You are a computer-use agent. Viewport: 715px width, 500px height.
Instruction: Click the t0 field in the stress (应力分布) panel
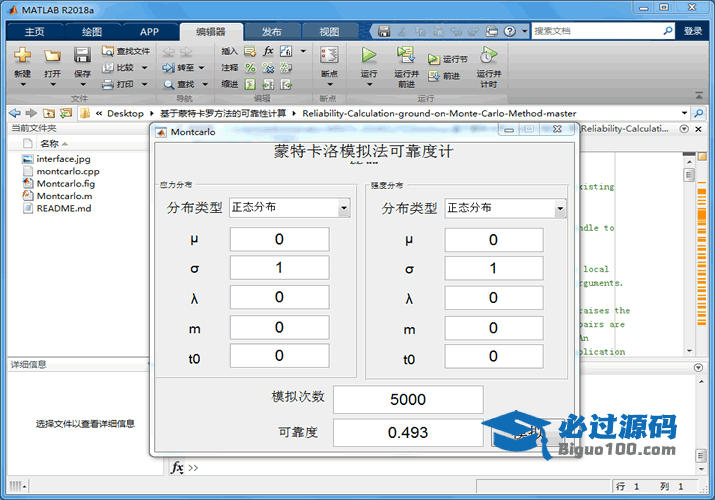[x=279, y=356]
